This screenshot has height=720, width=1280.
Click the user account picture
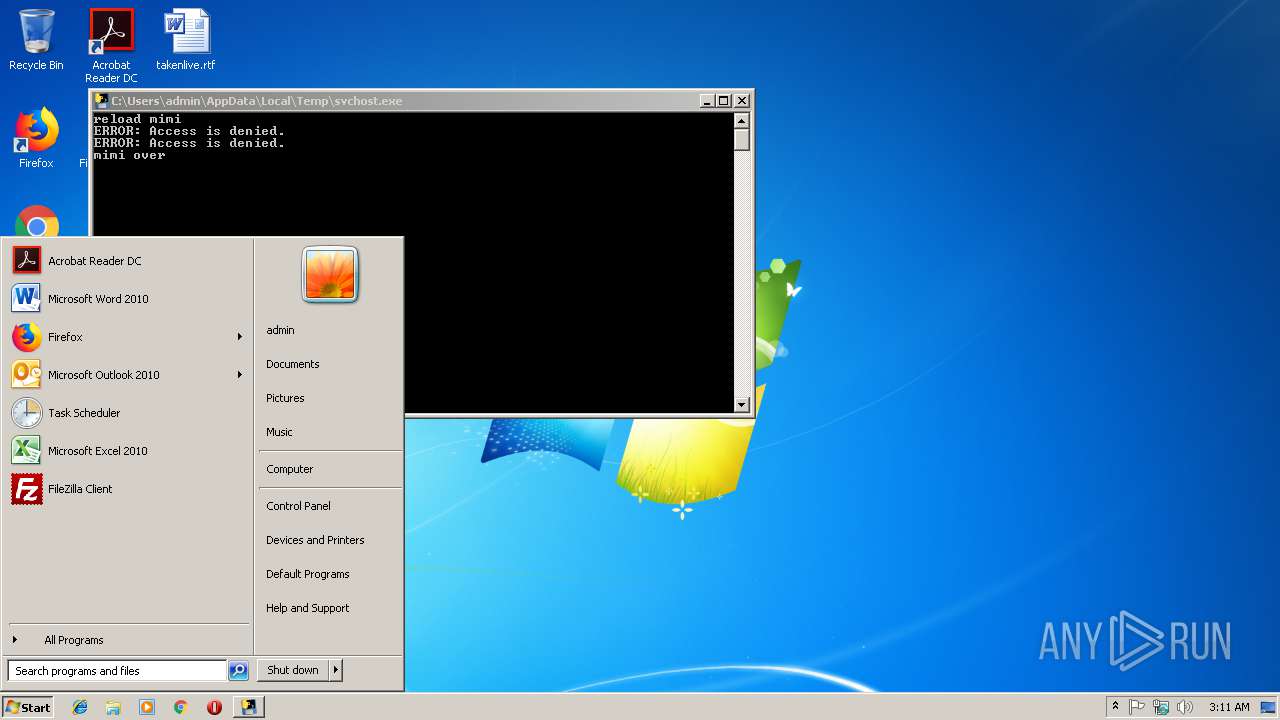tap(330, 274)
